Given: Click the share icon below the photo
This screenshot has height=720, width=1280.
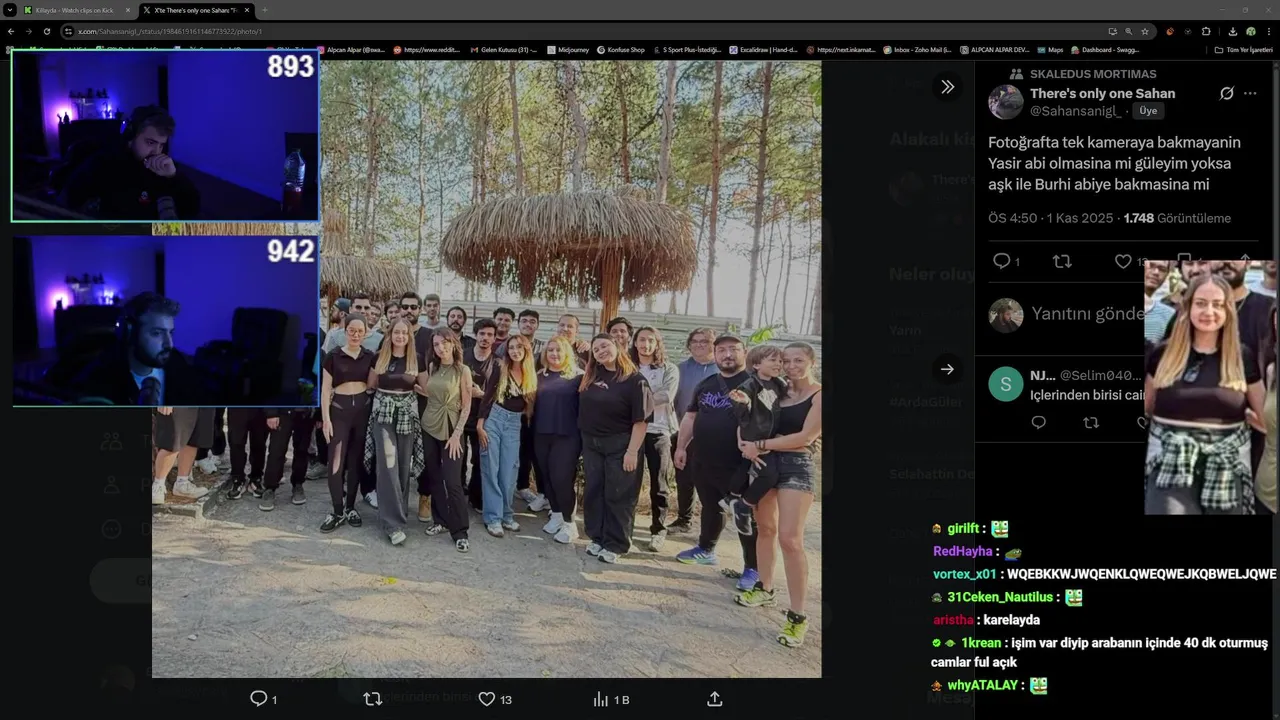Looking at the screenshot, I should 715,699.
